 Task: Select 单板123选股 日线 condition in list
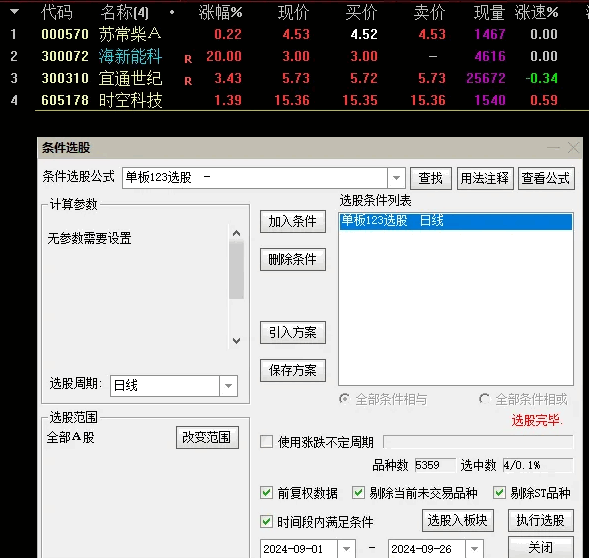click(456, 221)
